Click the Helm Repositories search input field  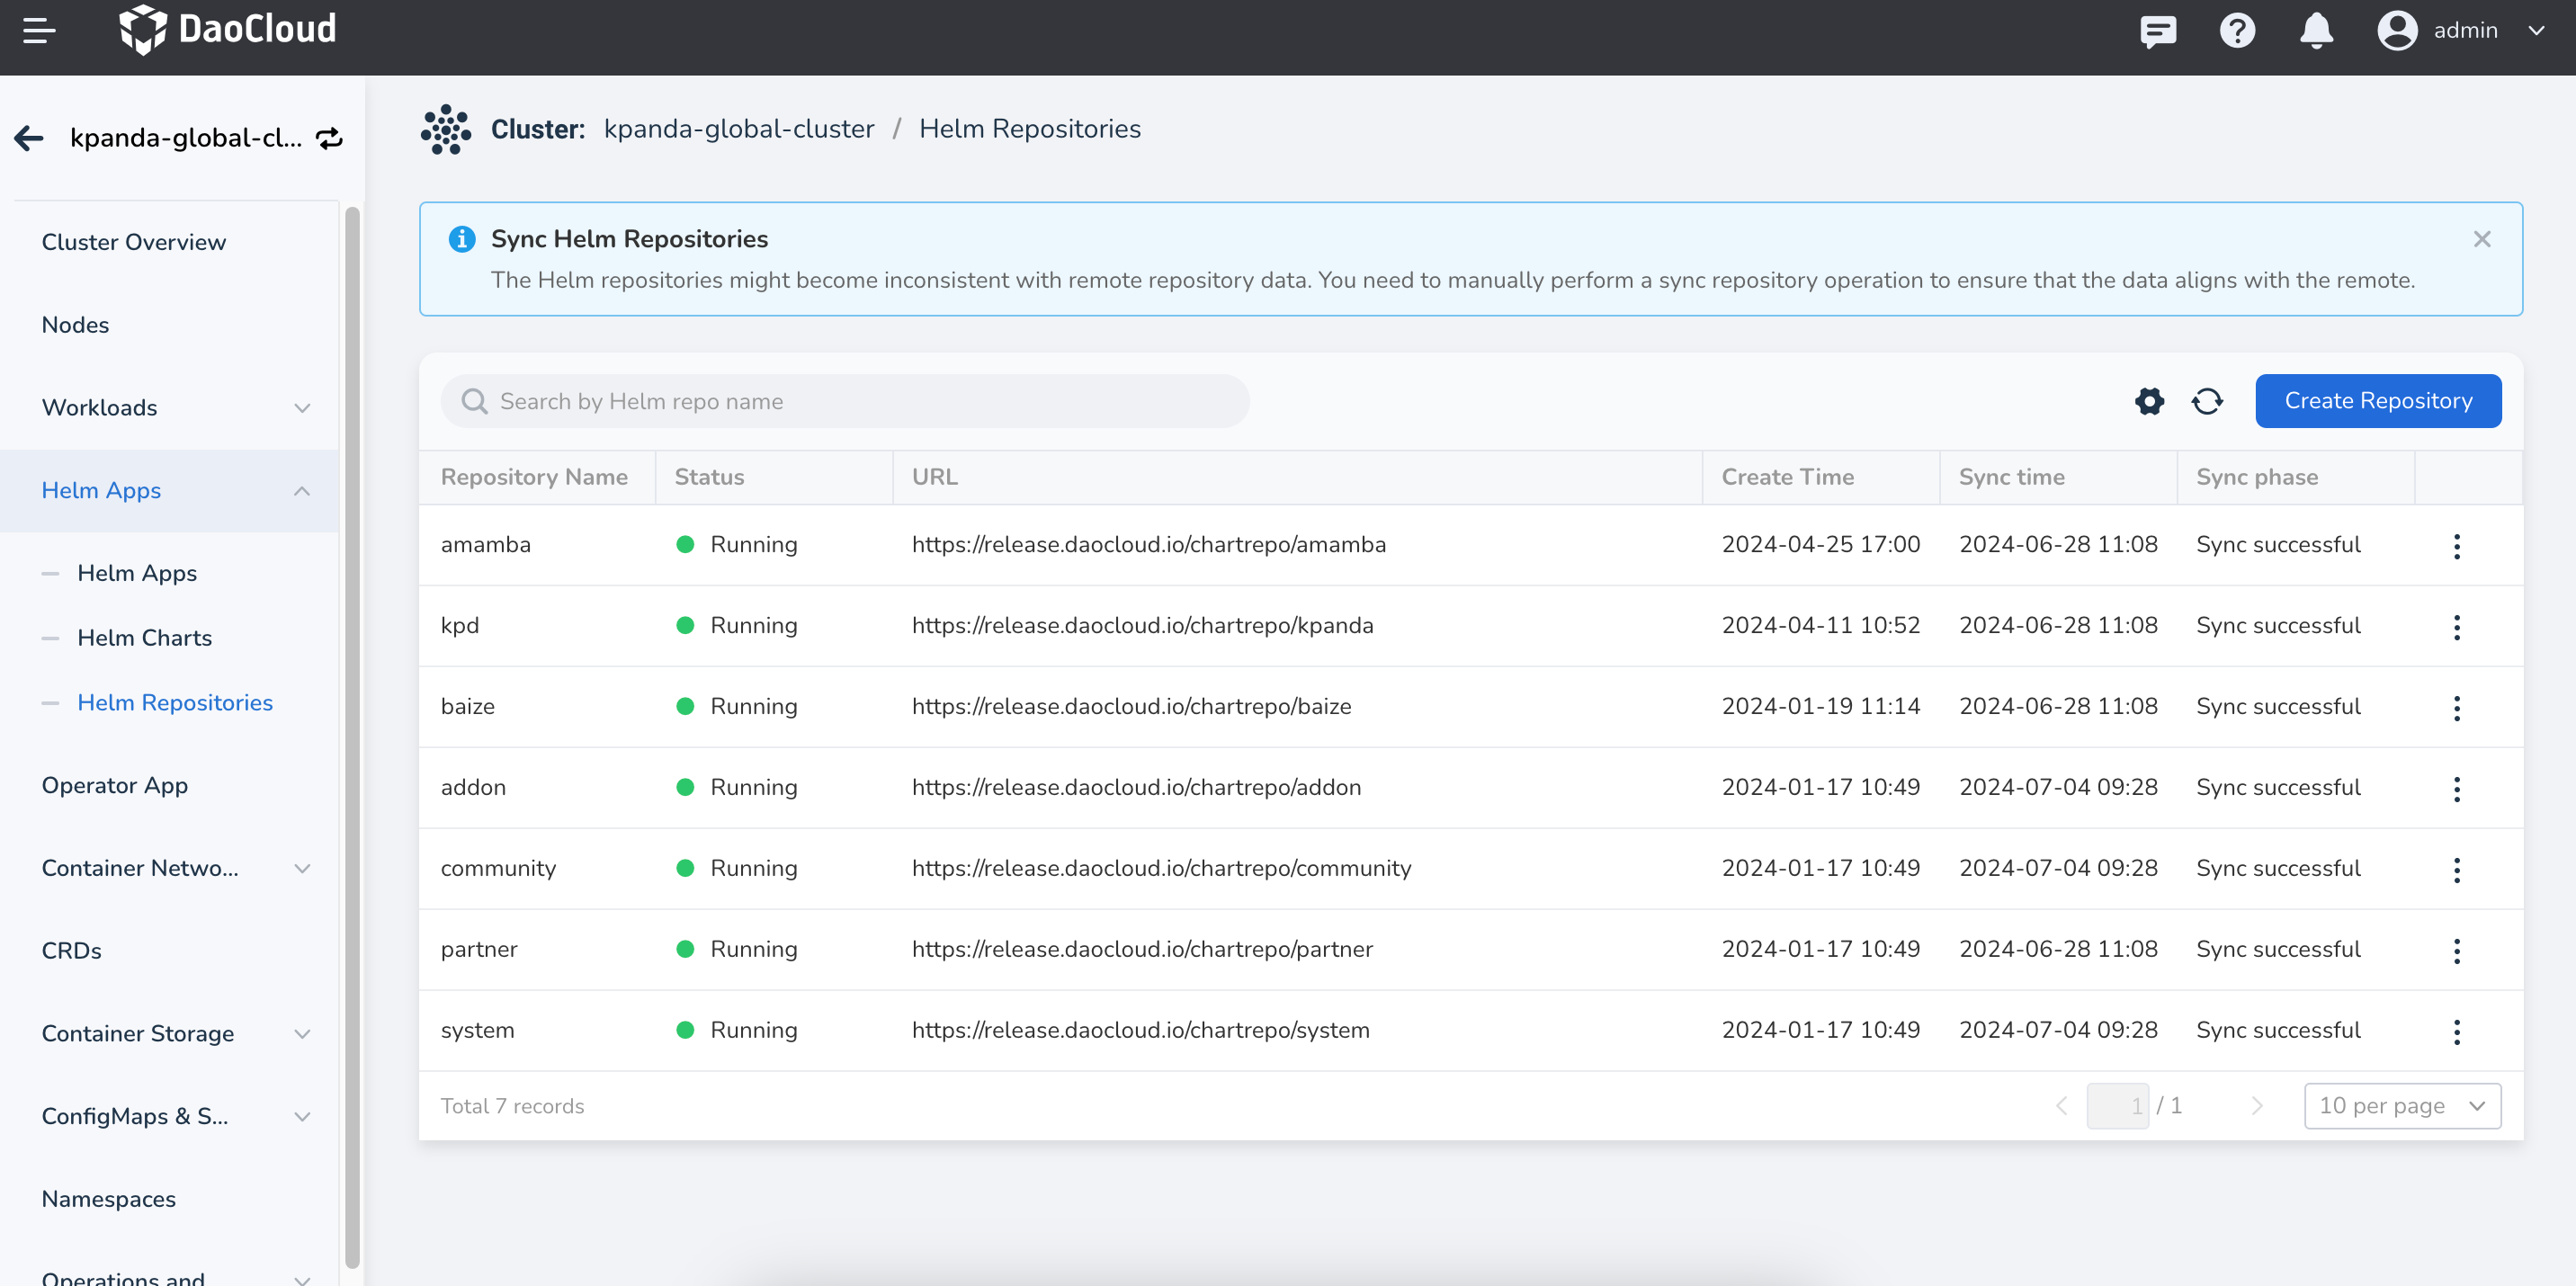[846, 401]
